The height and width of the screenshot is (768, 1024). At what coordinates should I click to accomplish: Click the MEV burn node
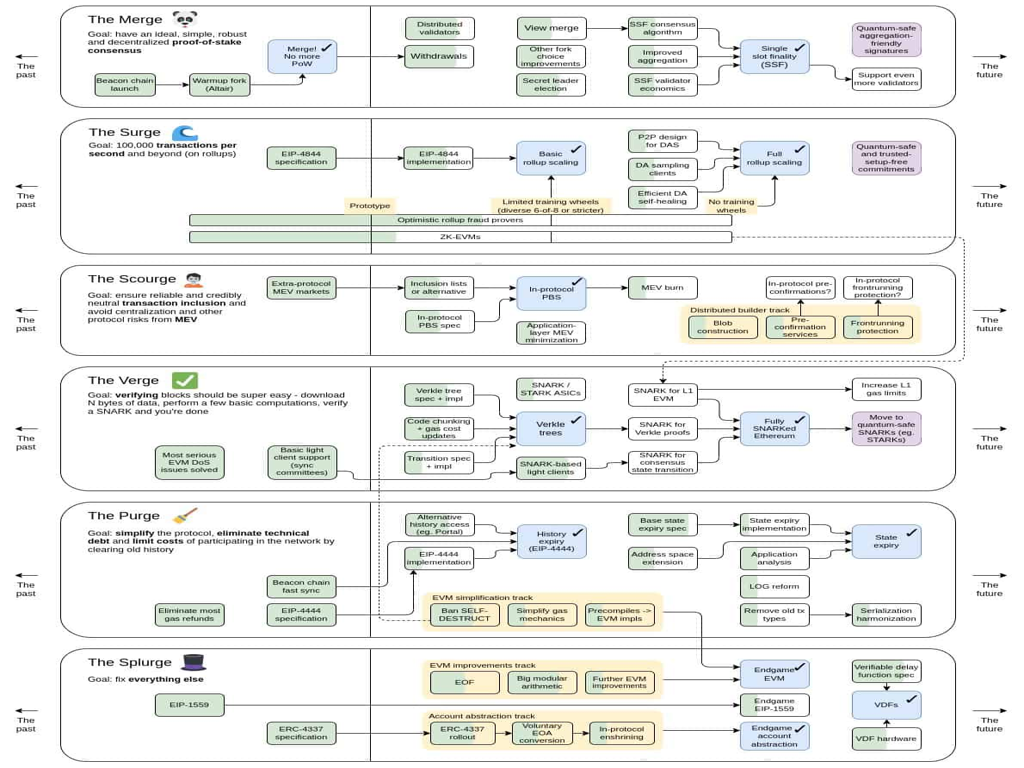pyautogui.click(x=662, y=288)
